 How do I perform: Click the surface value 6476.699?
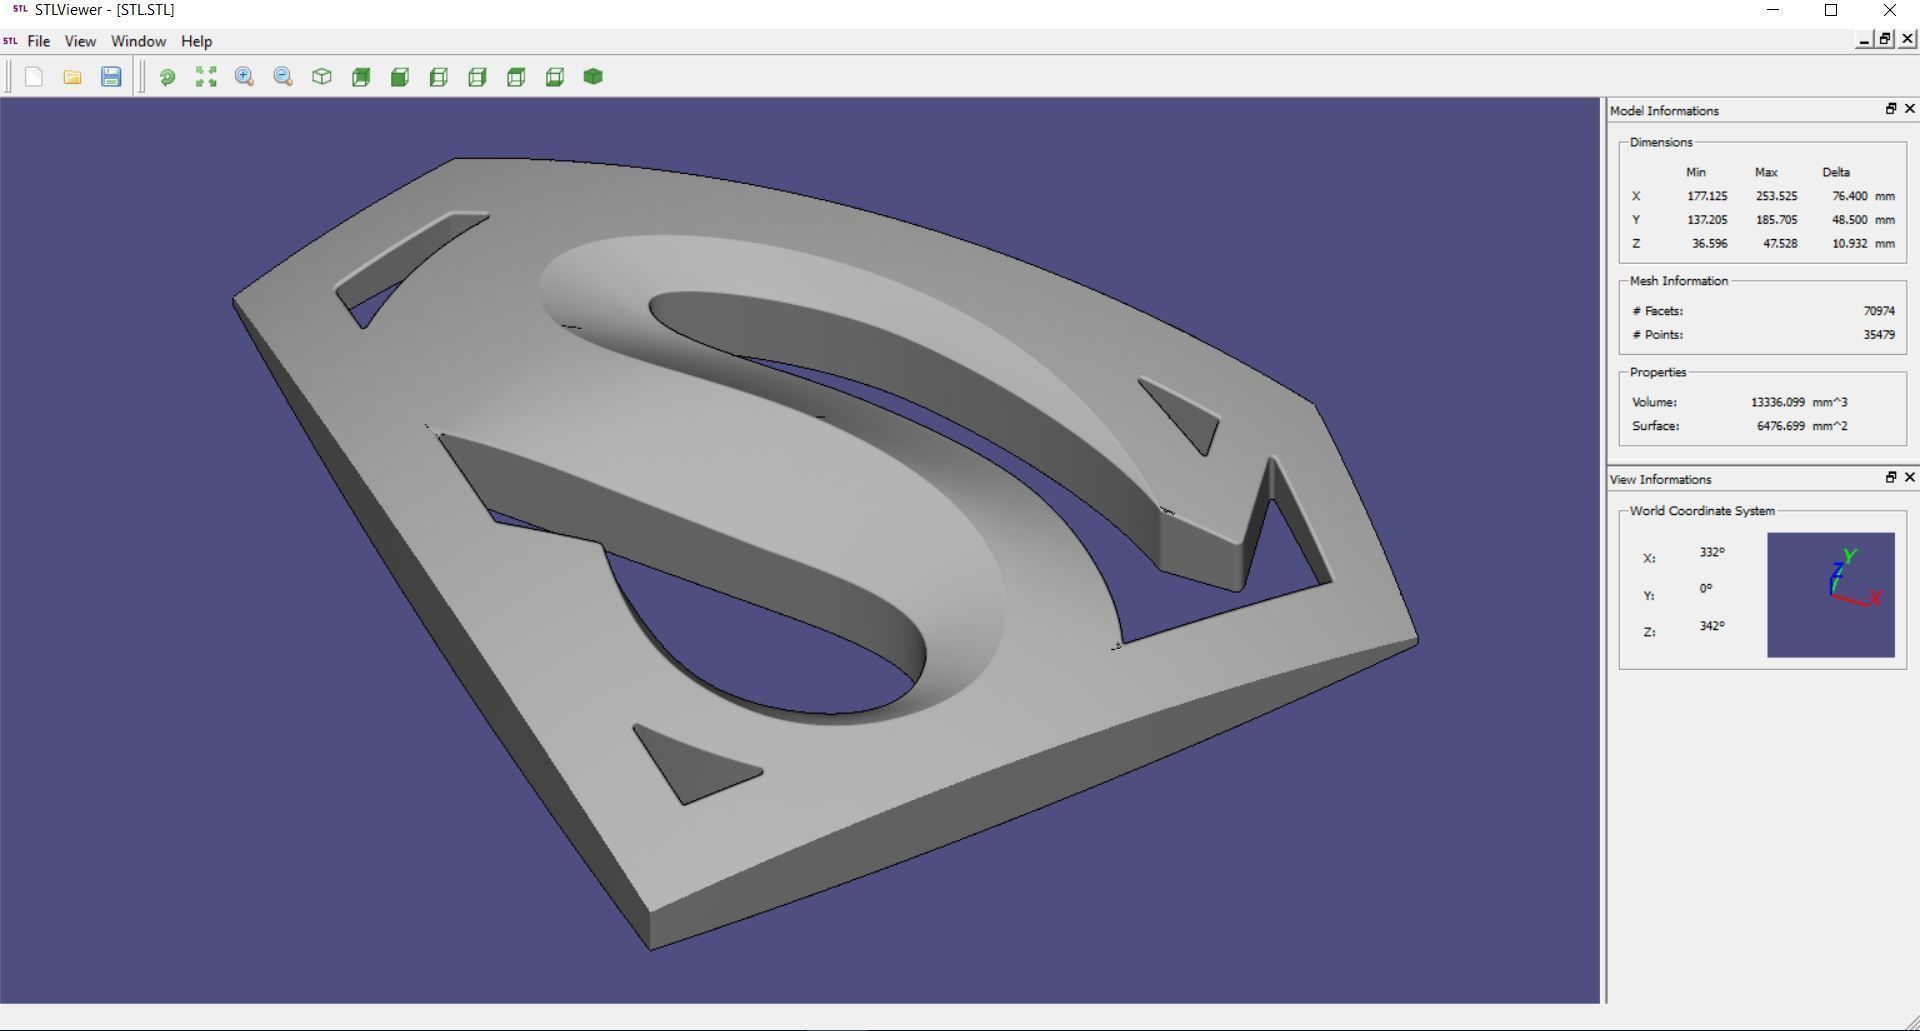click(1780, 426)
